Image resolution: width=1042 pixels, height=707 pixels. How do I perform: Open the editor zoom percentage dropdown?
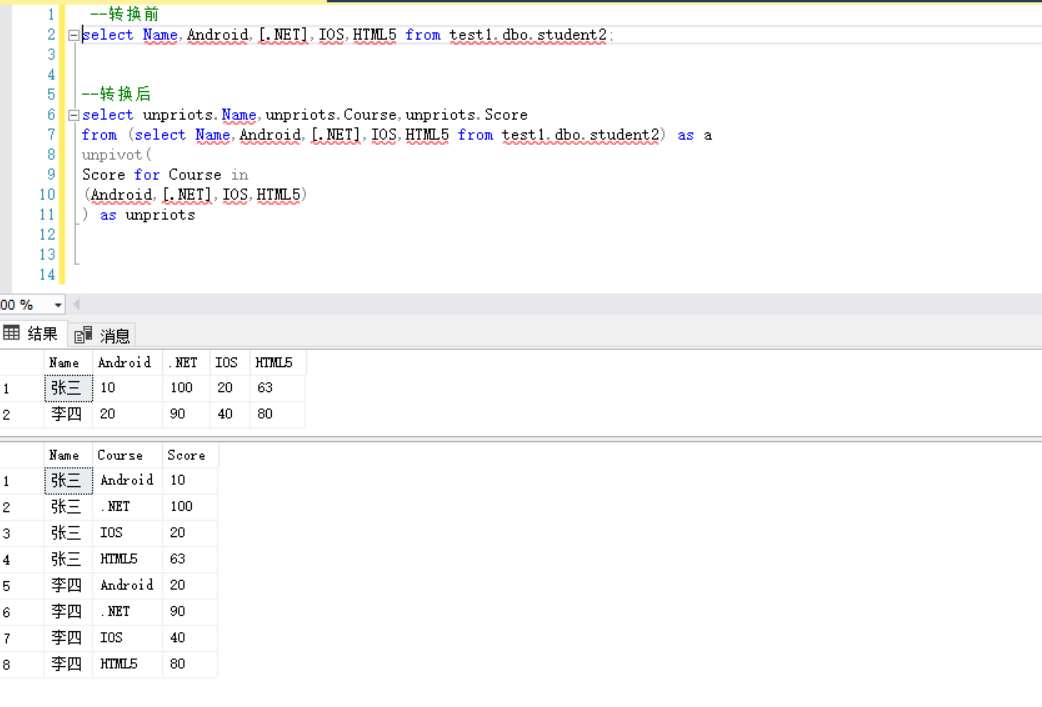58,305
